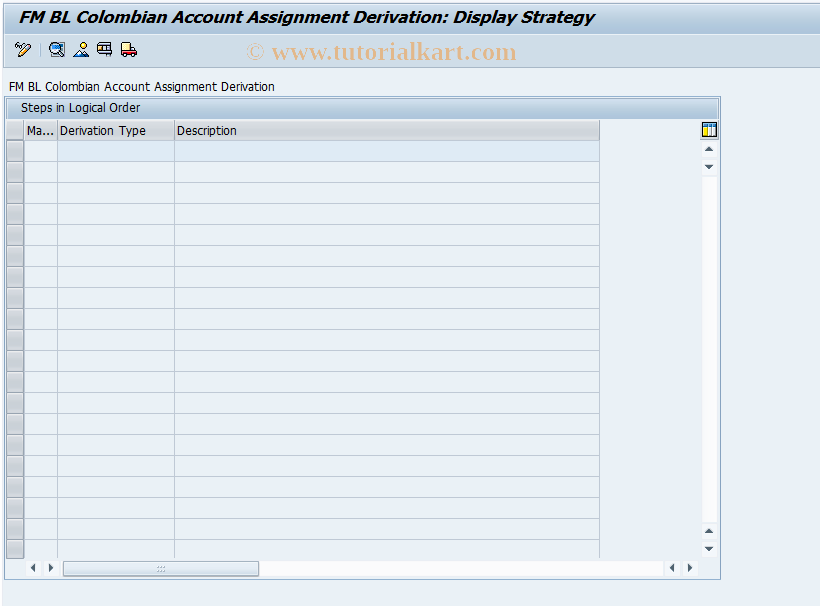
Task: Click 'FM BL Colombian Account Assignment Derivation' label
Action: 142,87
